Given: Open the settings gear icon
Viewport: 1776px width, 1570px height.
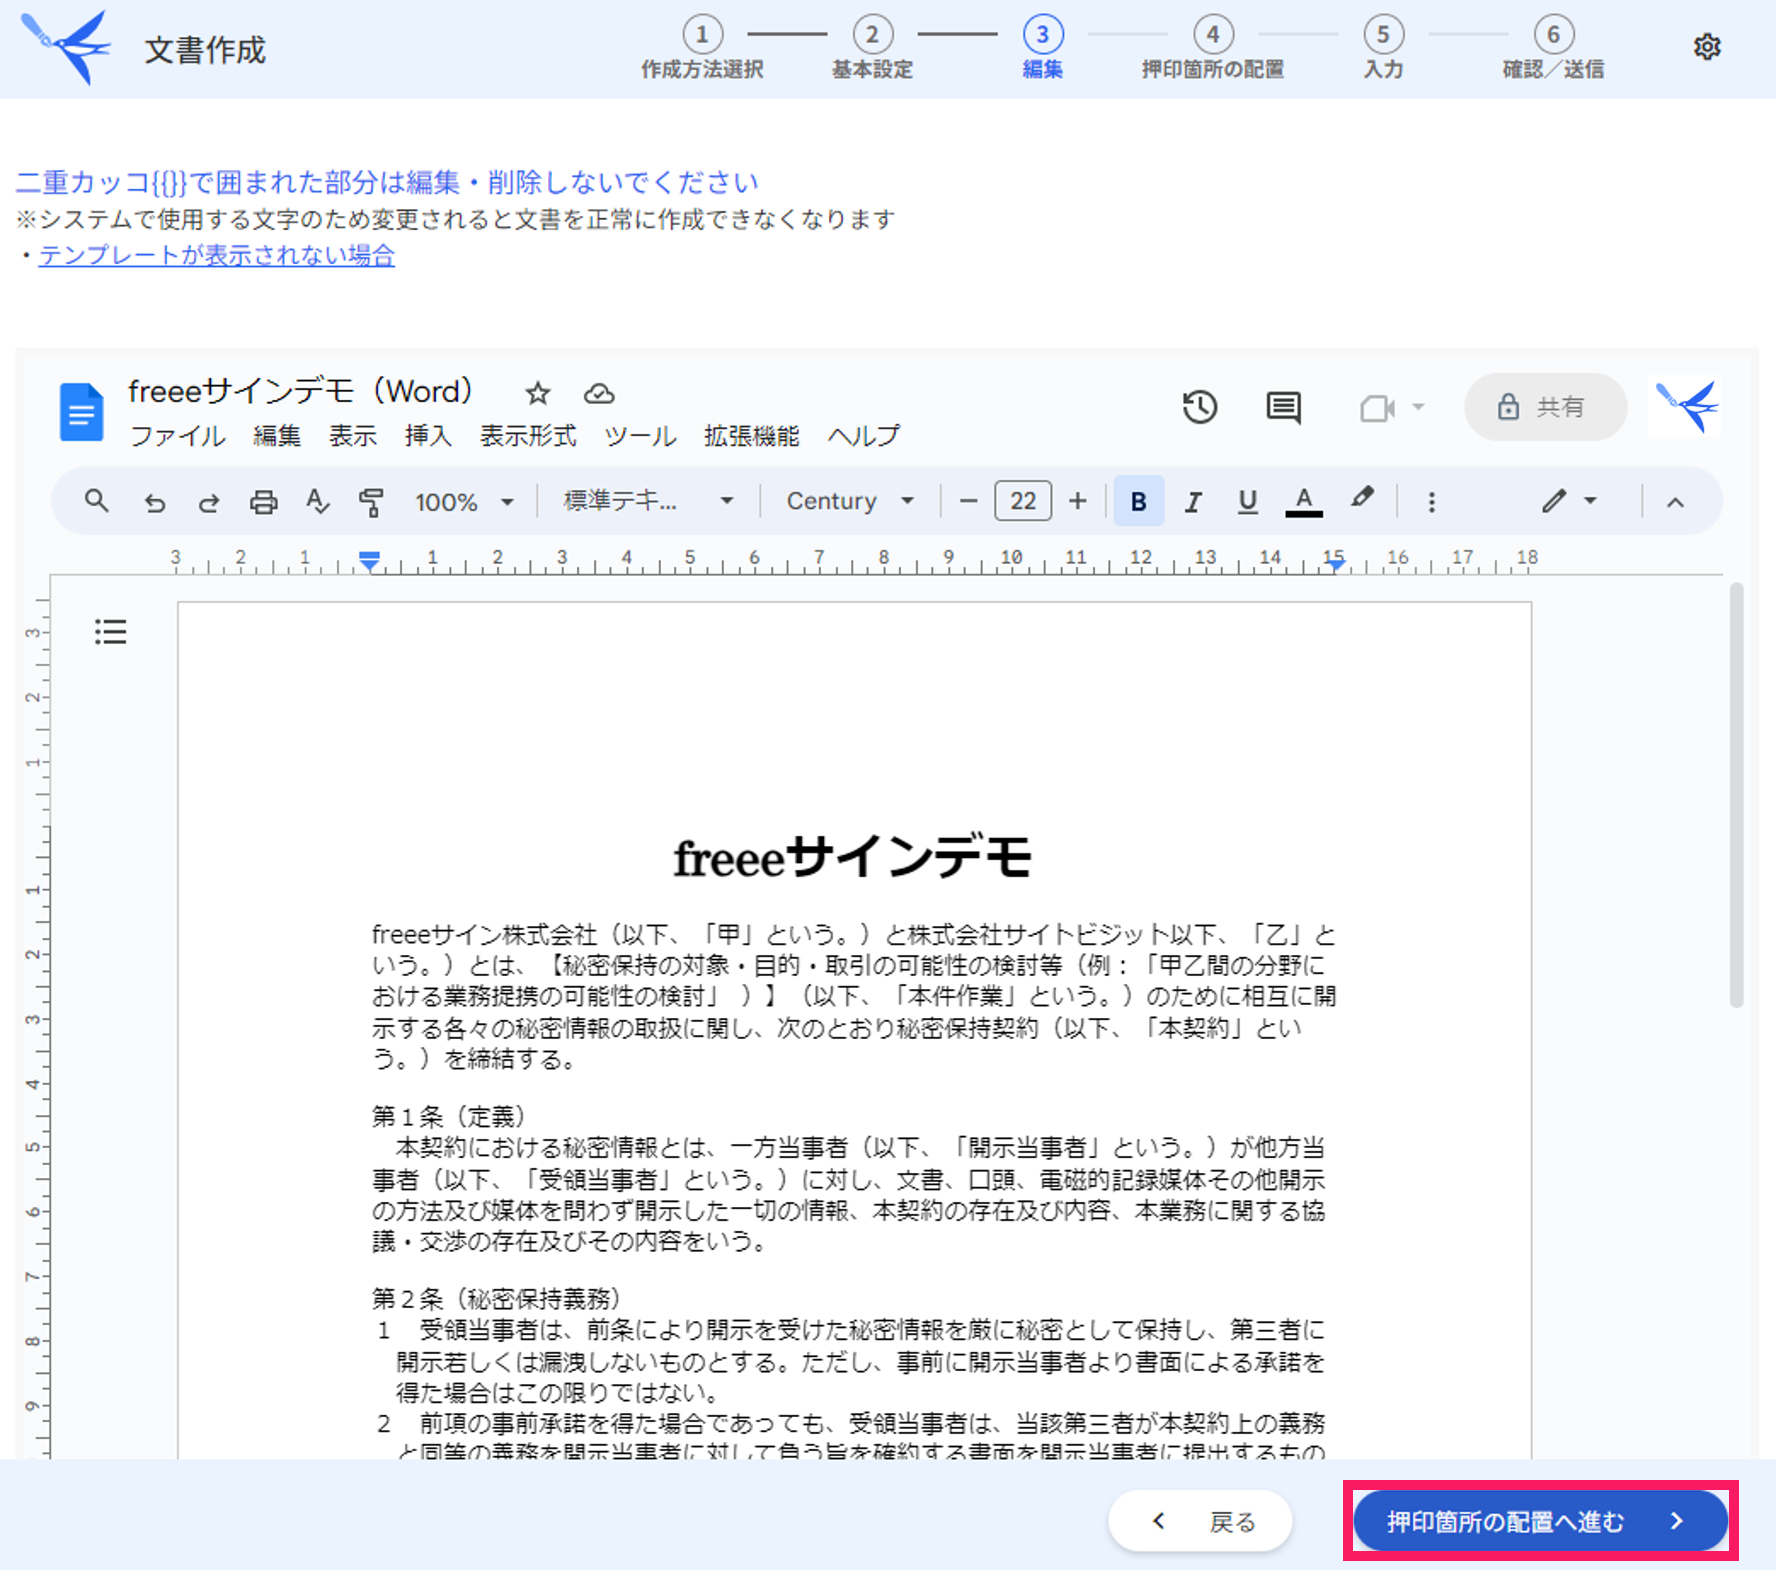Looking at the screenshot, I should coord(1707,47).
